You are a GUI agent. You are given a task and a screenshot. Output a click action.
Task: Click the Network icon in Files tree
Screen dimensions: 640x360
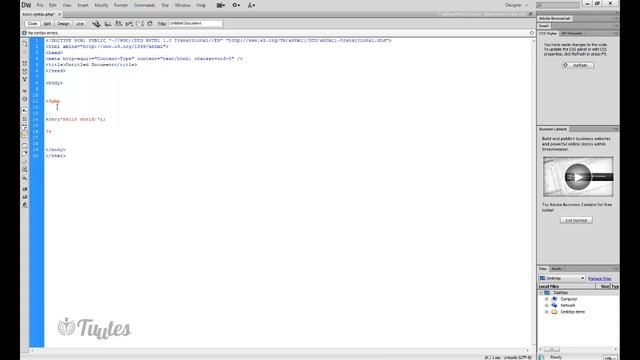pyautogui.click(x=554, y=305)
